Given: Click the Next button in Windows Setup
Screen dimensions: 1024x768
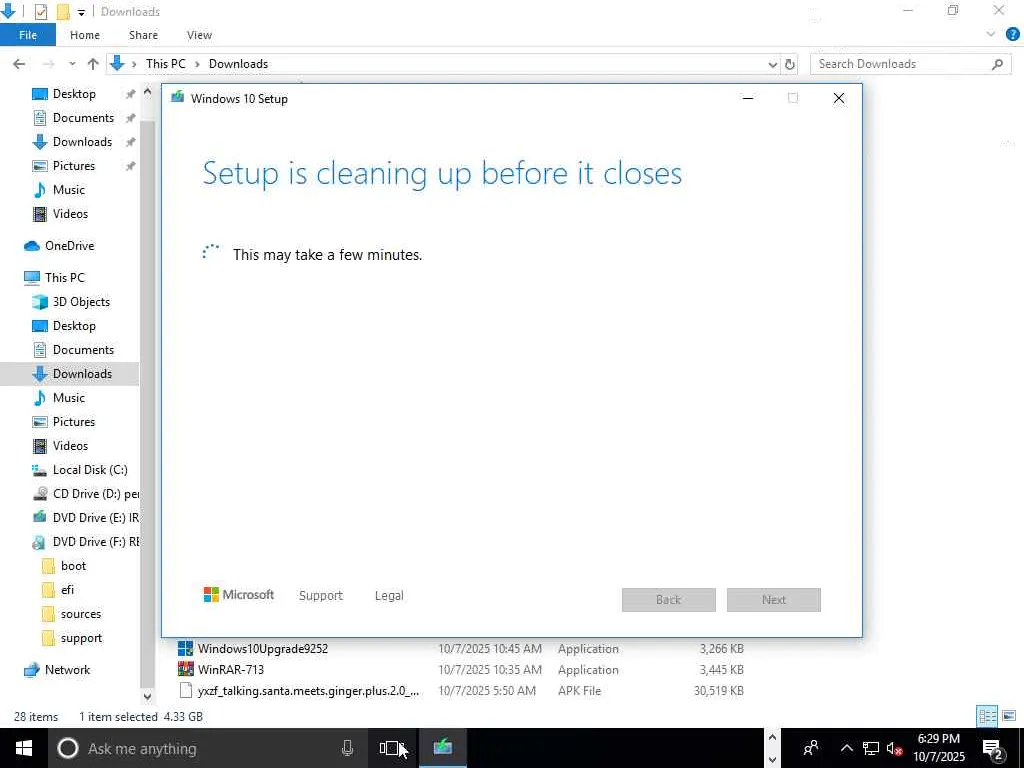Looking at the screenshot, I should (774, 600).
